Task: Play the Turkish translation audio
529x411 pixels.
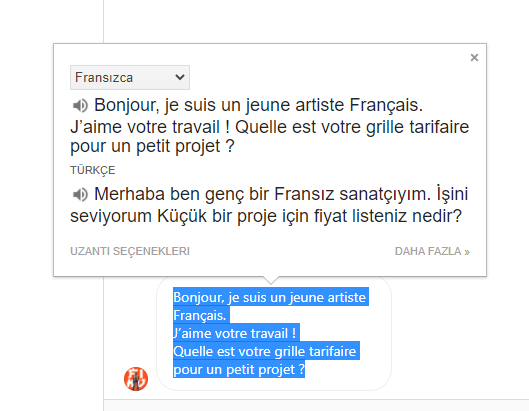Action: click(80, 194)
